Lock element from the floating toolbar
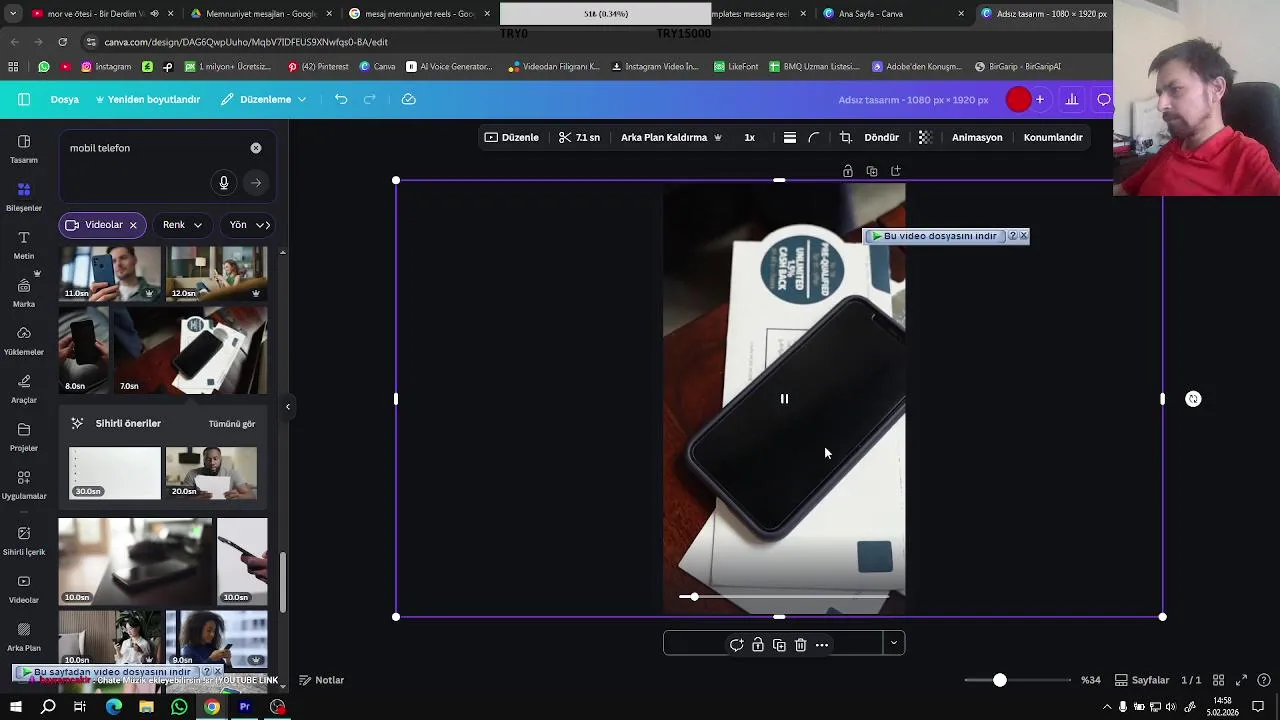The width and height of the screenshot is (1280, 720). tap(758, 645)
